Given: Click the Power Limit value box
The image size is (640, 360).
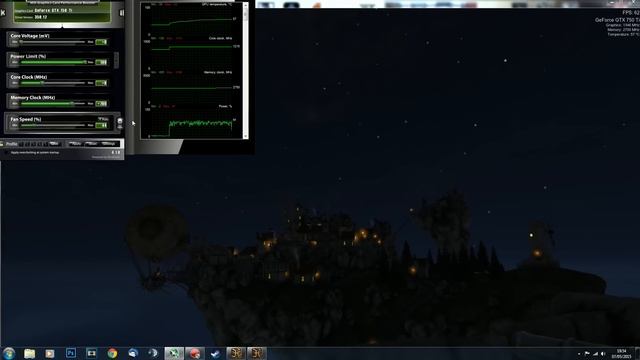Looking at the screenshot, I should (101, 62).
